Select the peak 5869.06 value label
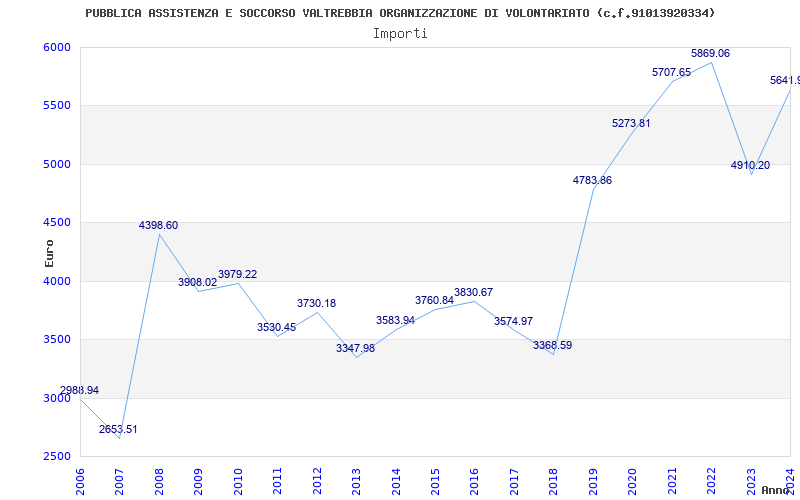Viewport: 800px width, 500px height. tap(711, 53)
